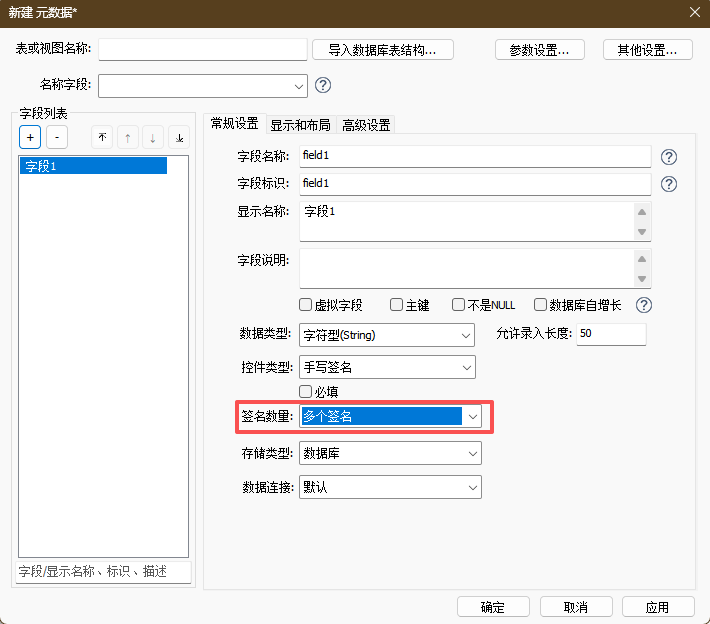
Task: Enable the 虚拟字段 checkbox
Action: [x=306, y=305]
